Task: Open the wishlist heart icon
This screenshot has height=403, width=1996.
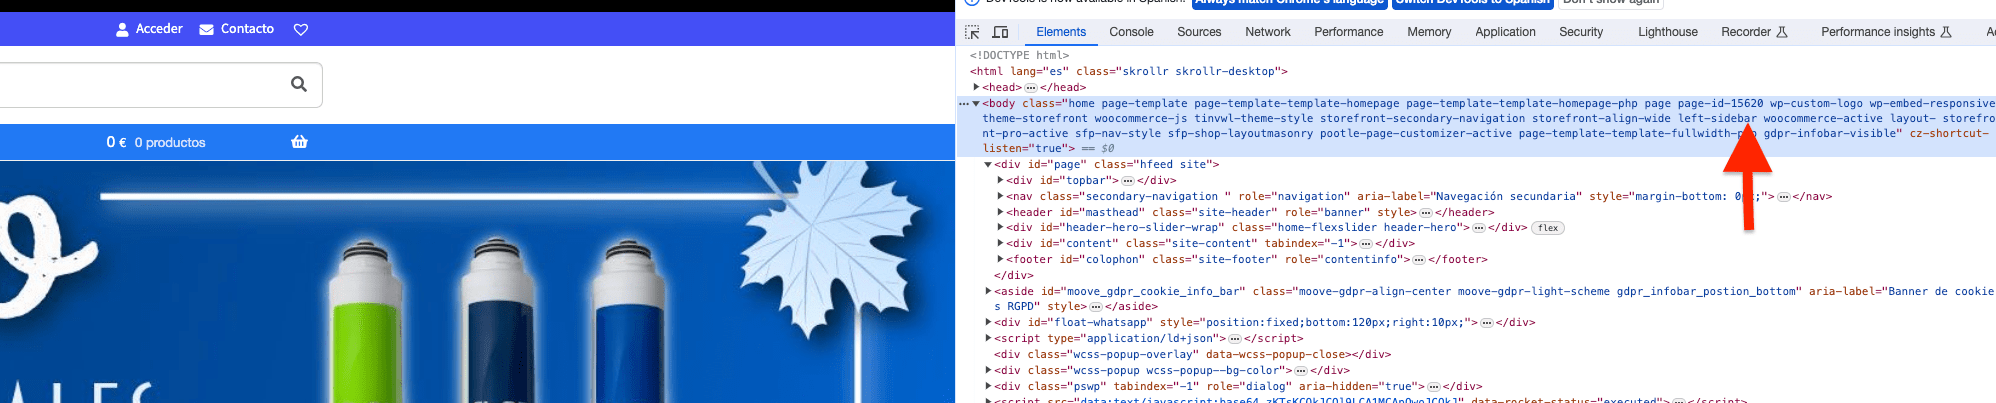Action: (x=301, y=29)
